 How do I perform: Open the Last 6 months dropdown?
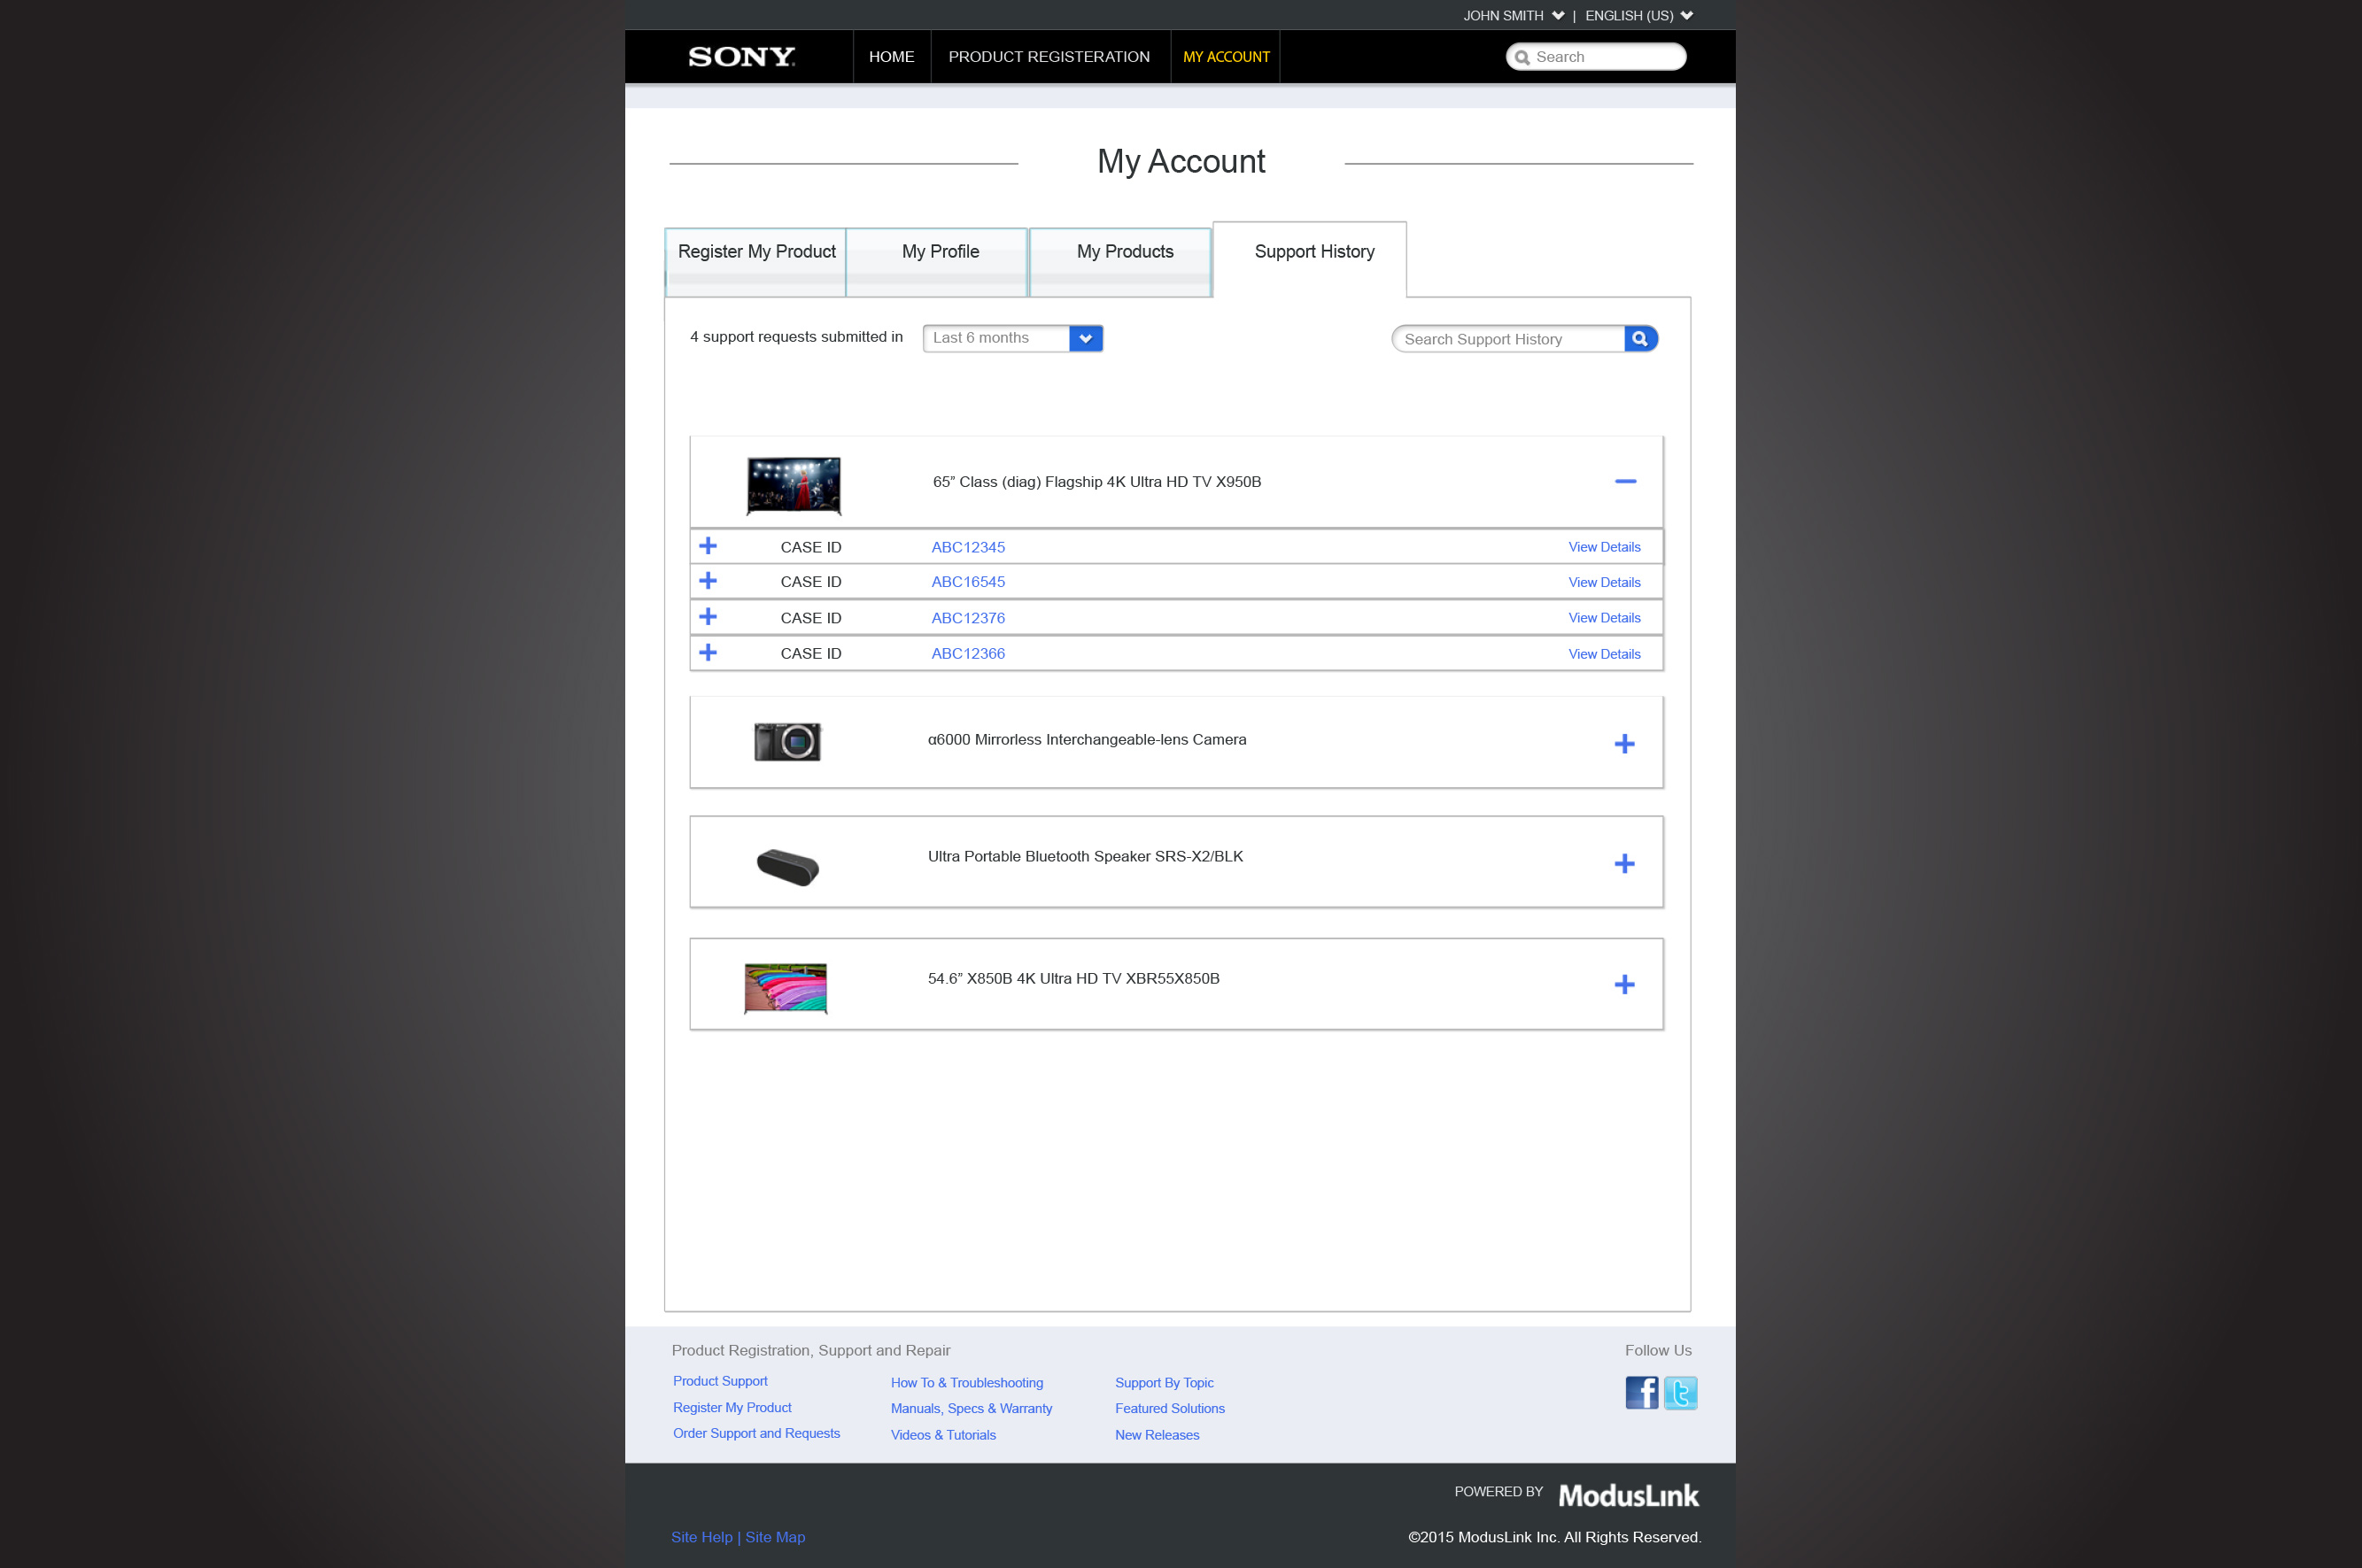pos(1012,338)
